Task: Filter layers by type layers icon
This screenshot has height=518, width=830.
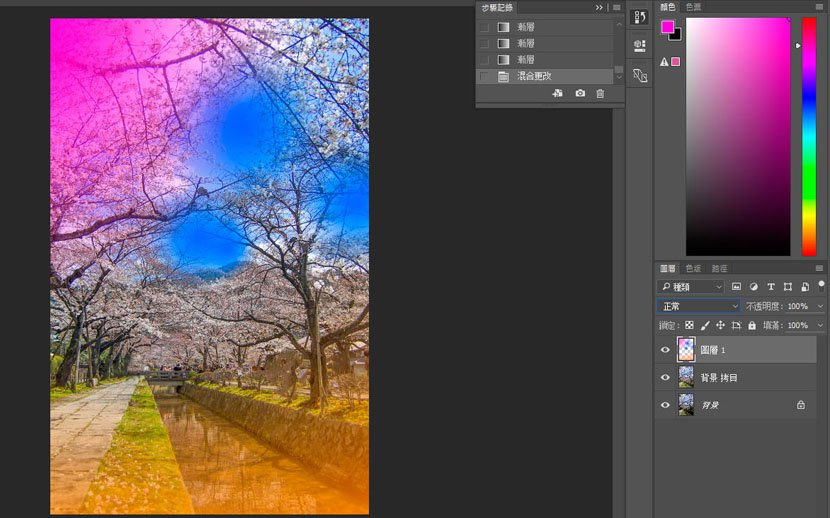Action: (x=771, y=287)
